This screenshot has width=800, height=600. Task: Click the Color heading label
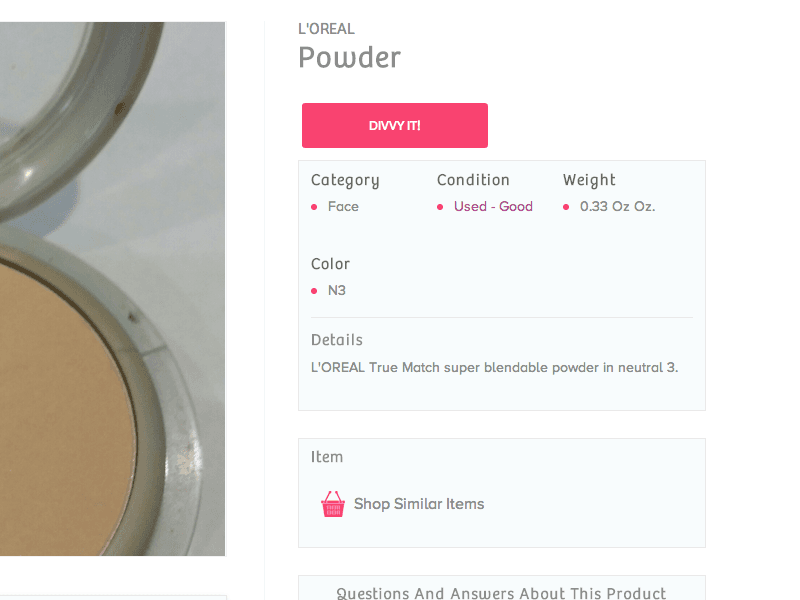pyautogui.click(x=331, y=264)
